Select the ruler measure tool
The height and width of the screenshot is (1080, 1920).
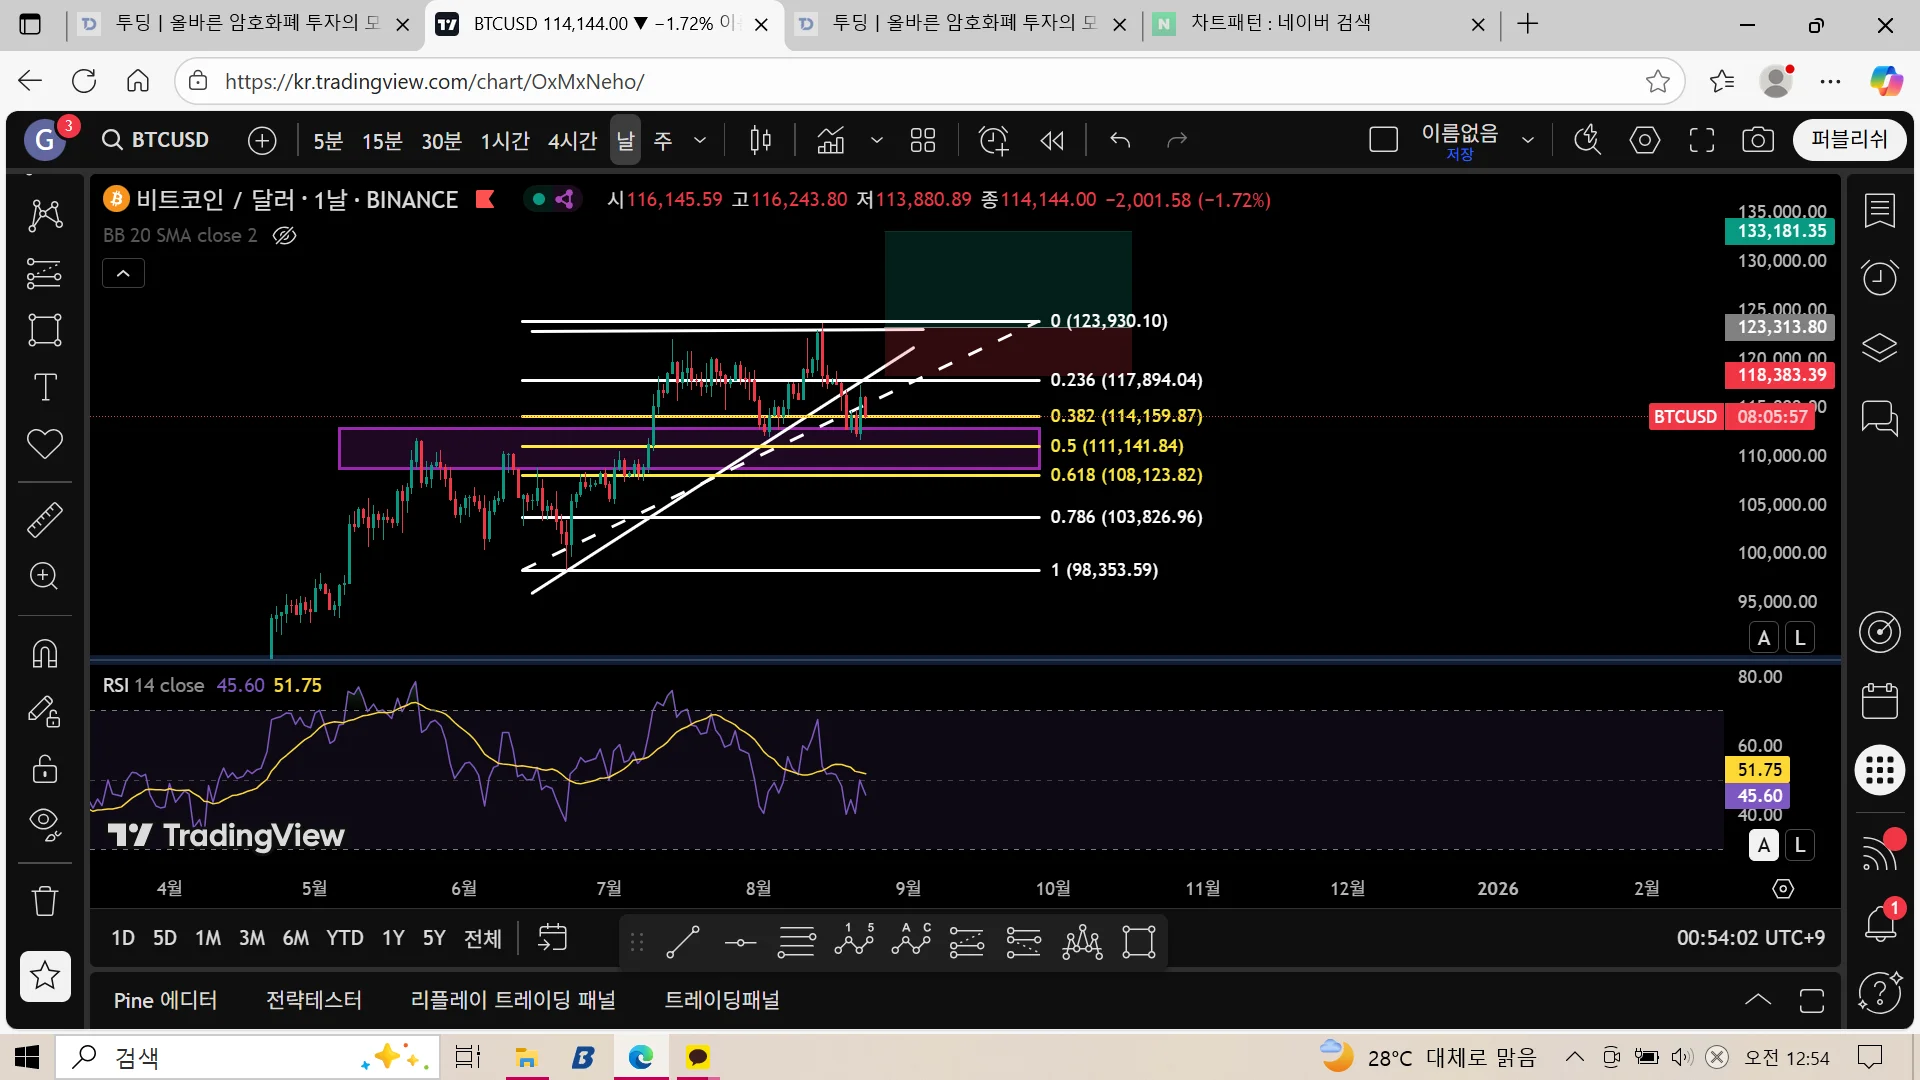pyautogui.click(x=44, y=519)
